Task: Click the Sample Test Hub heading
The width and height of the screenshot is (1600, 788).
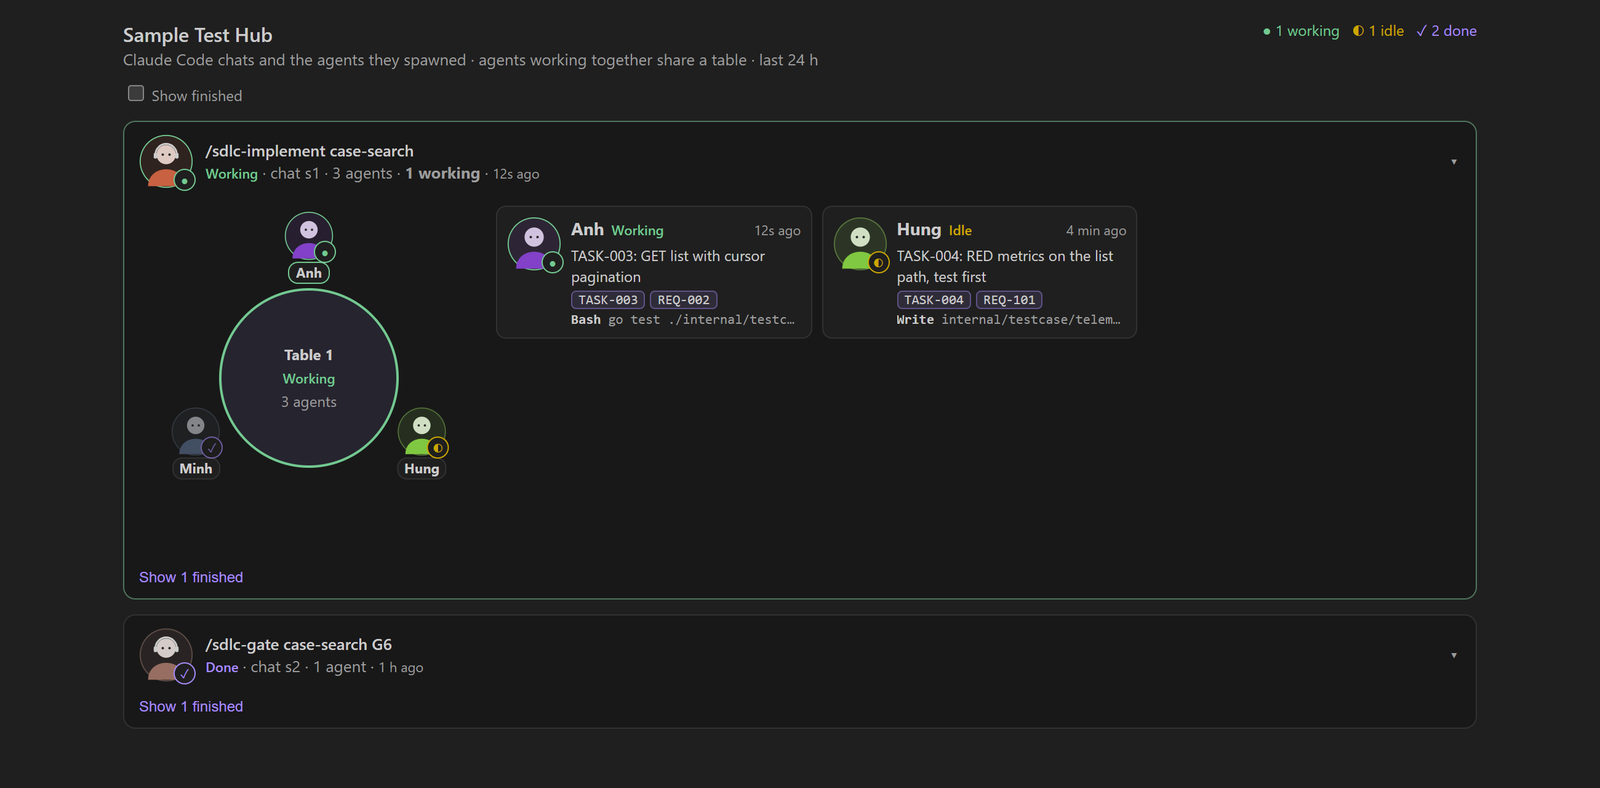Action: 198,35
